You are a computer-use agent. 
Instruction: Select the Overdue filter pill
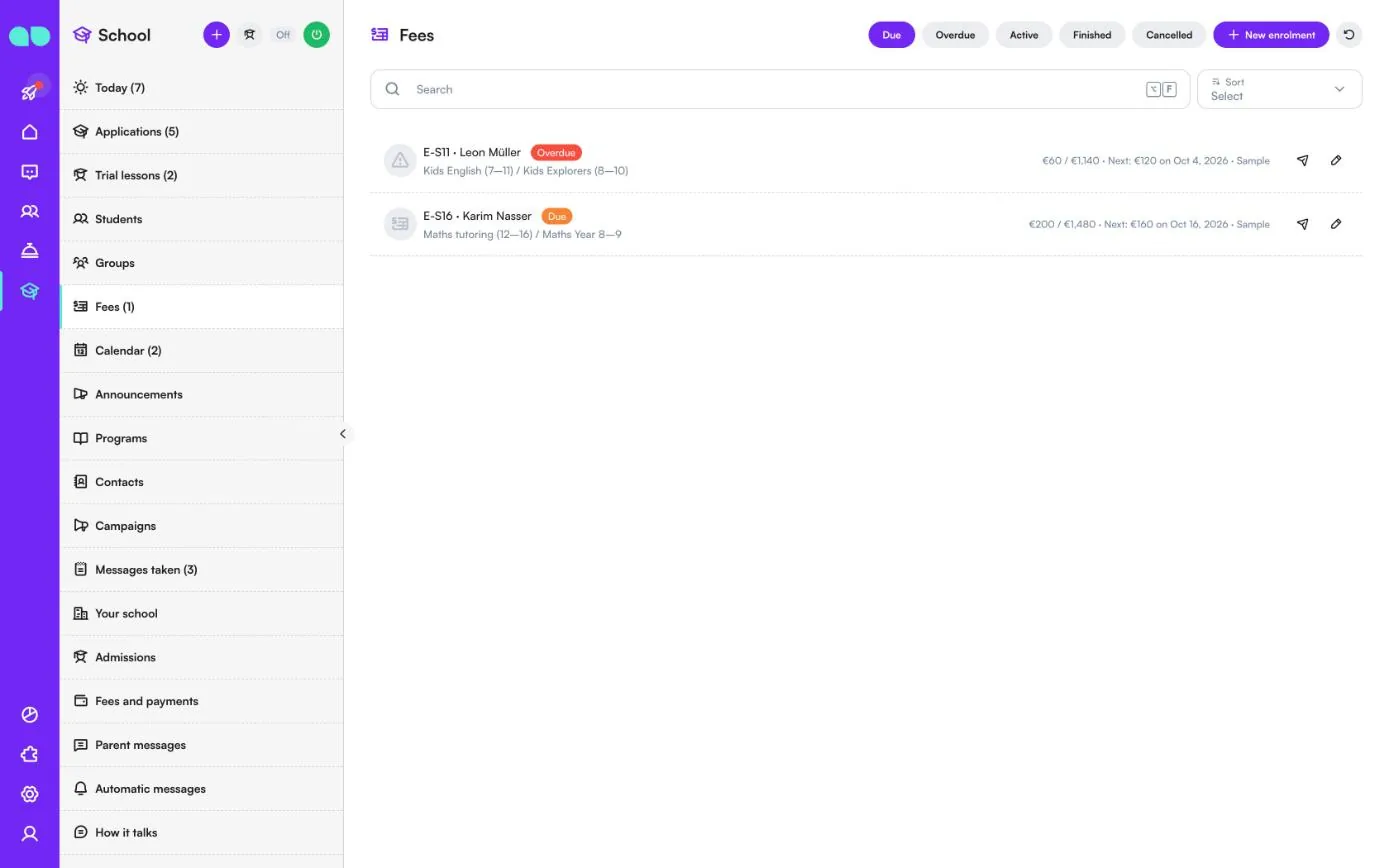tap(955, 35)
